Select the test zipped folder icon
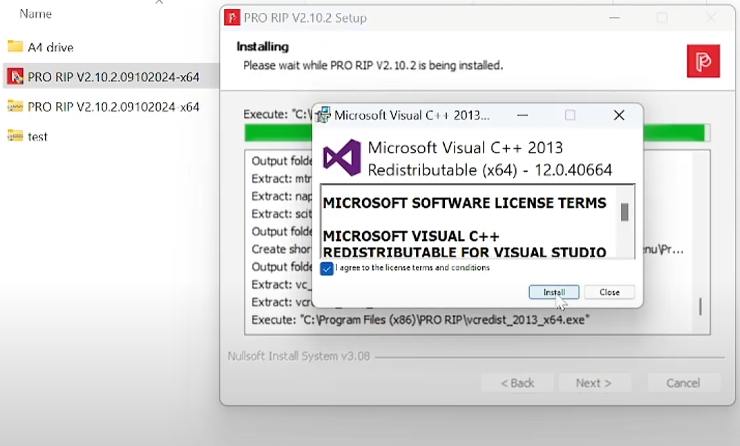 pyautogui.click(x=15, y=136)
